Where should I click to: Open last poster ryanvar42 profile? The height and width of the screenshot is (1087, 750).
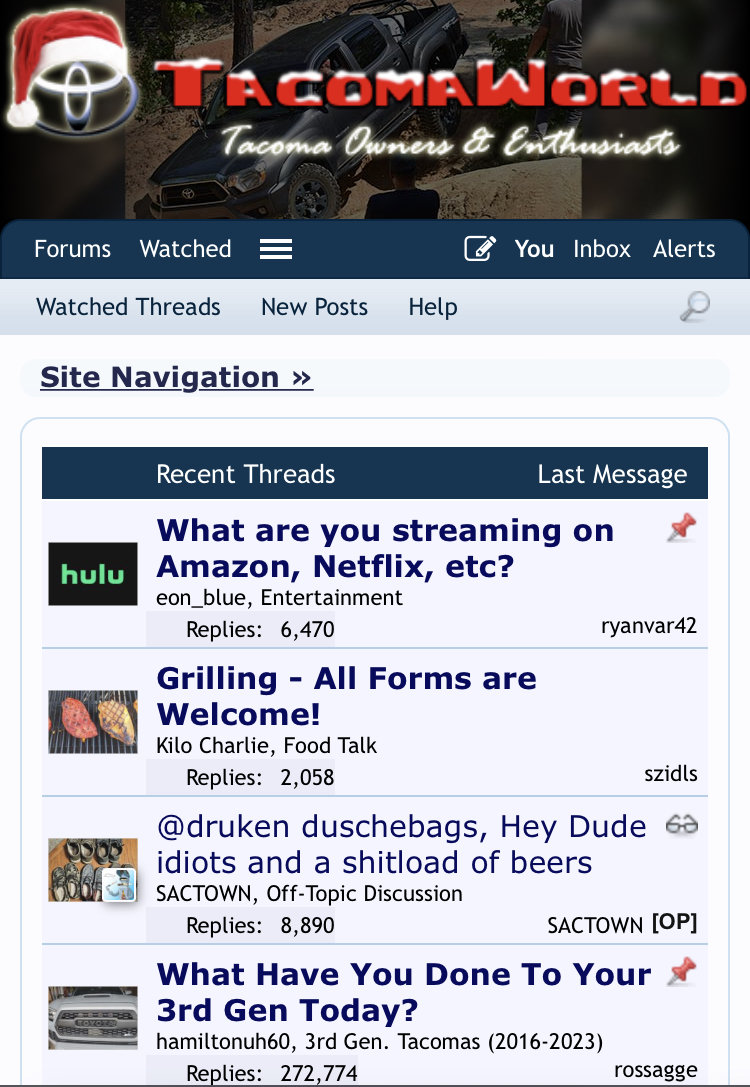coord(649,626)
